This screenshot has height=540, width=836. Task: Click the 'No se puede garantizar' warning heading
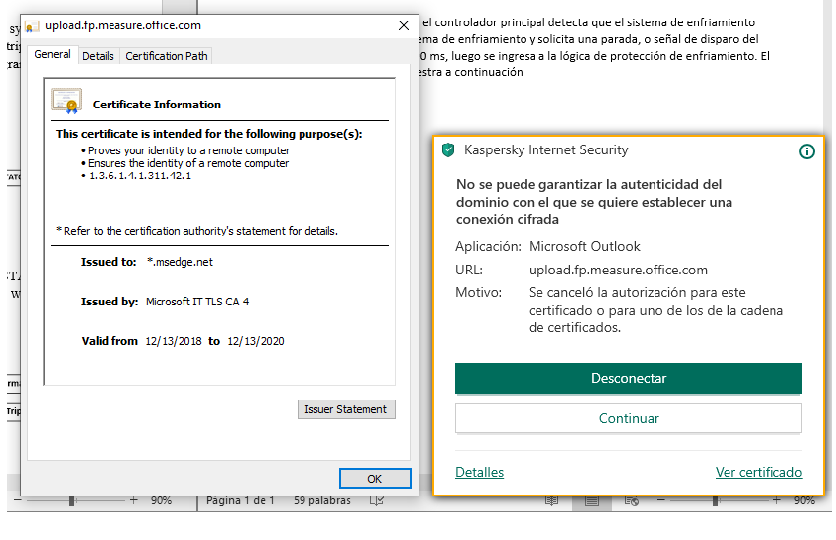pyautogui.click(x=593, y=202)
